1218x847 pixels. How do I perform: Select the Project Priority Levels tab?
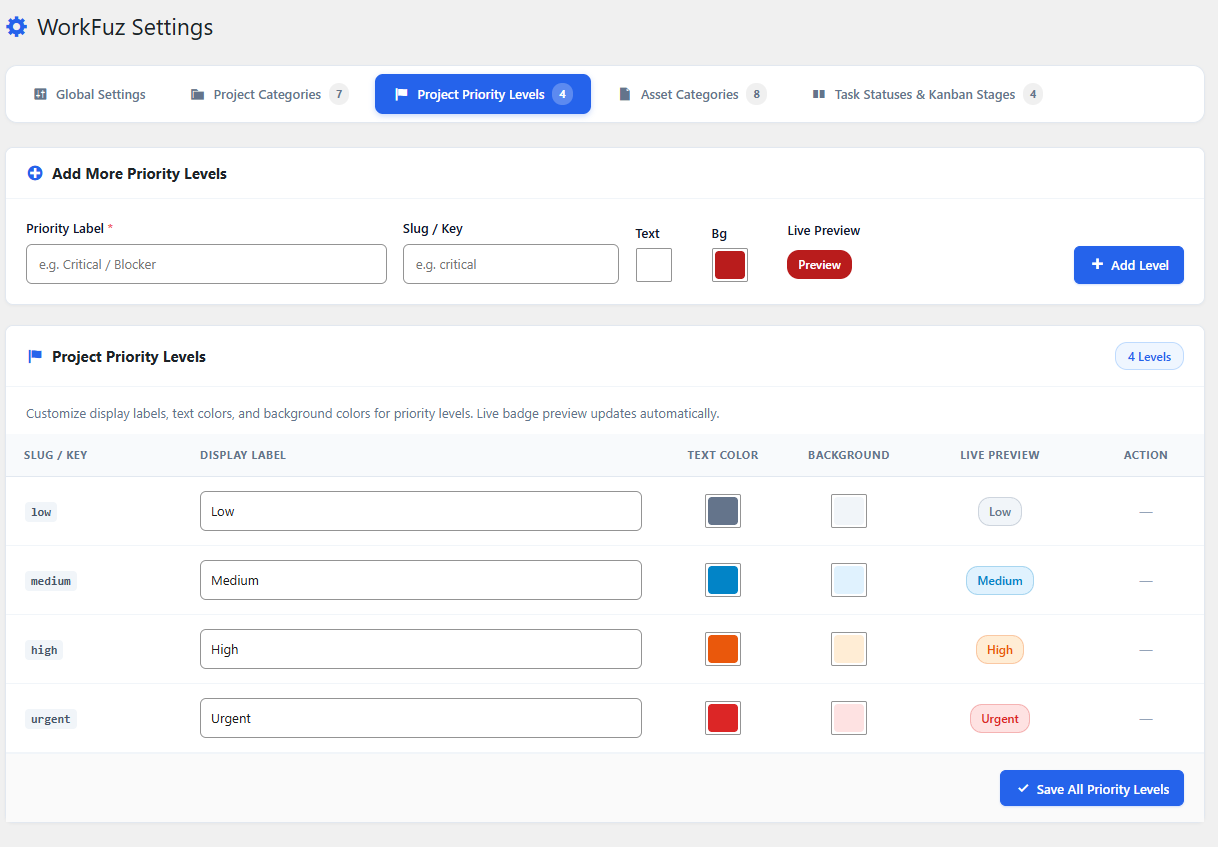(483, 94)
